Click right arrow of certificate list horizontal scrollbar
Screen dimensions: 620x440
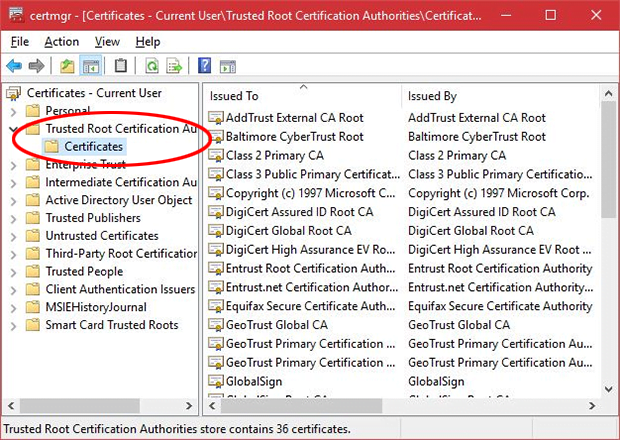592,406
